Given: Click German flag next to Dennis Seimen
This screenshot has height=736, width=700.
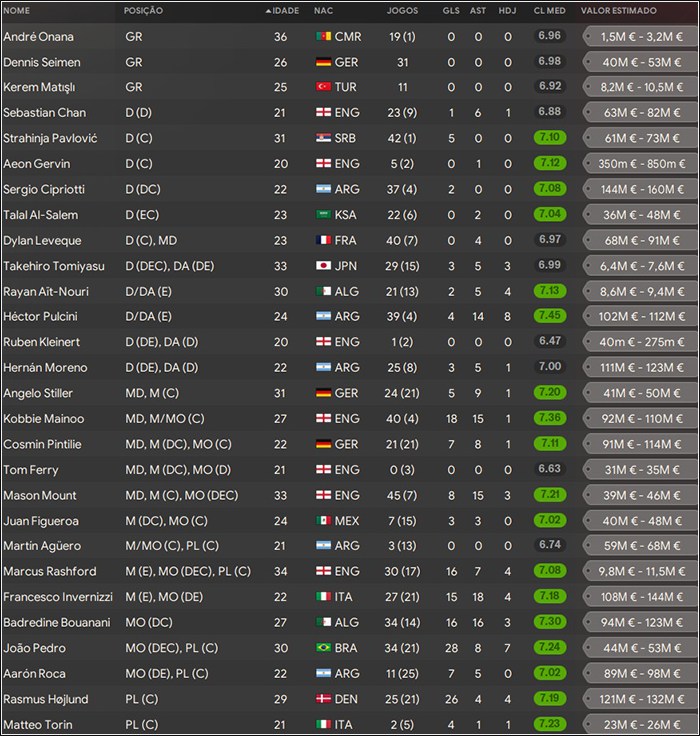Looking at the screenshot, I should click(x=323, y=62).
